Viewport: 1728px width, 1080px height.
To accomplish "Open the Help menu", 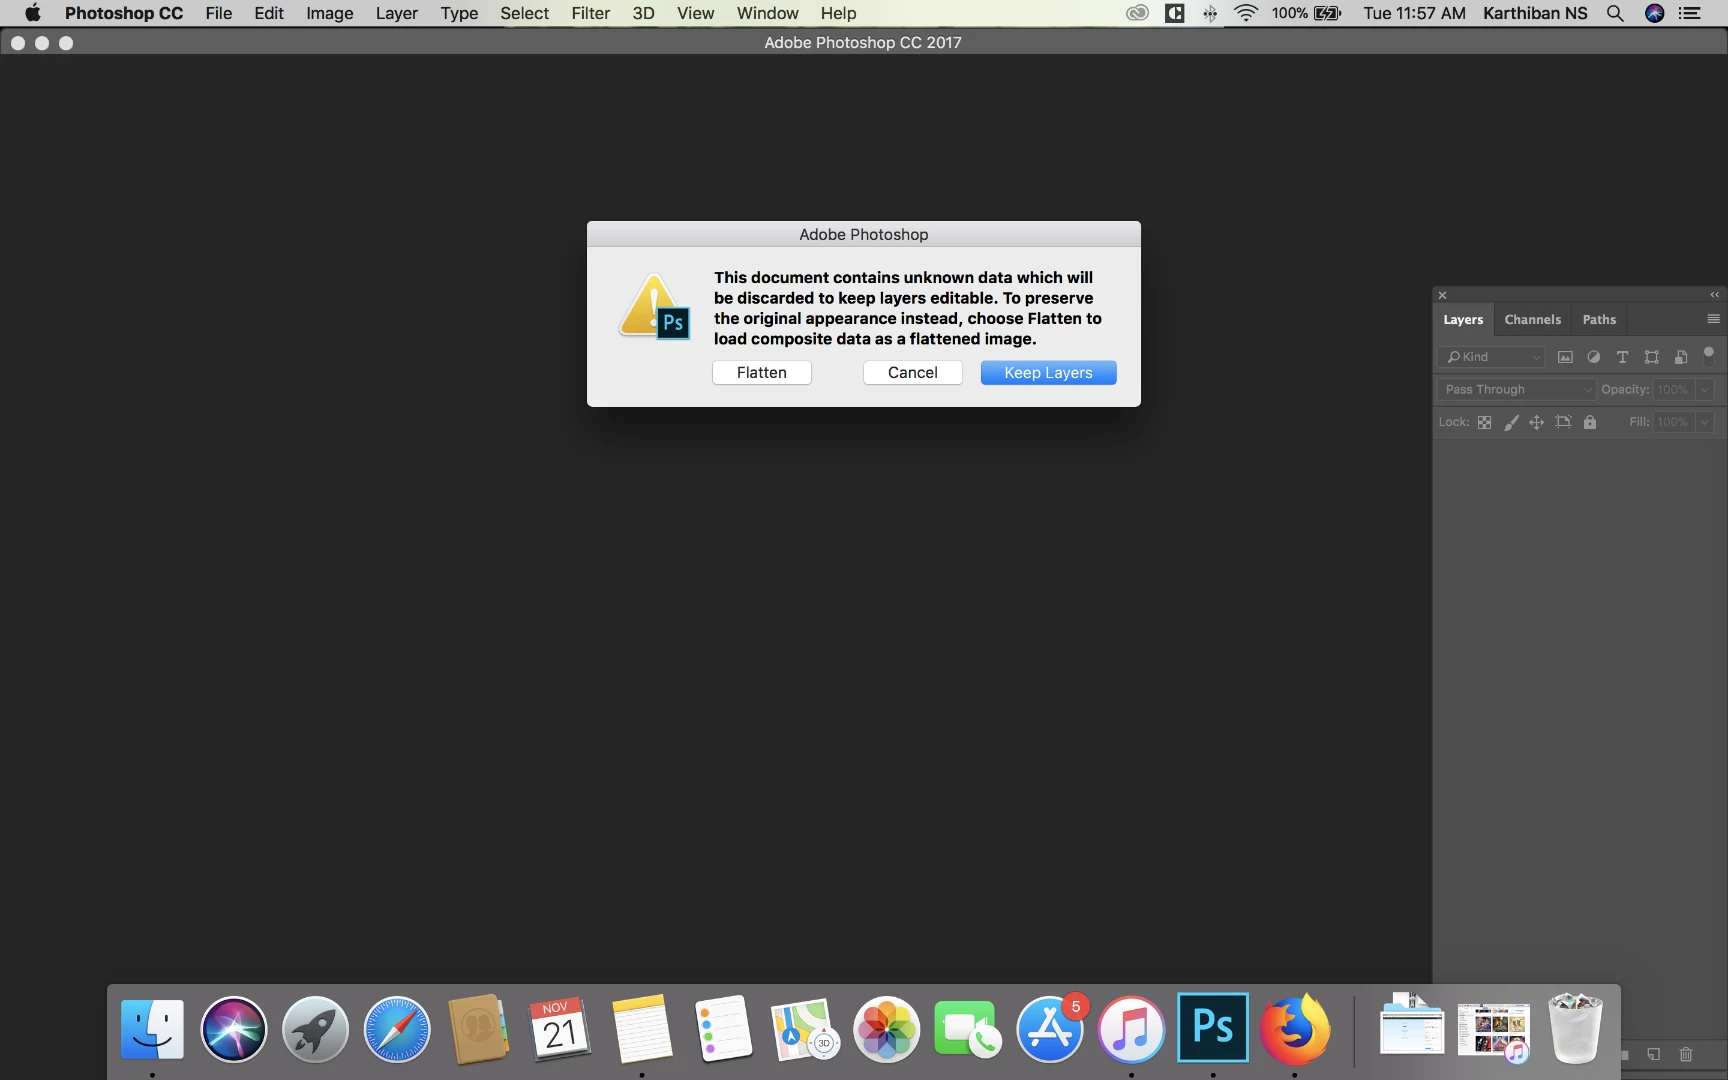I will [x=838, y=13].
